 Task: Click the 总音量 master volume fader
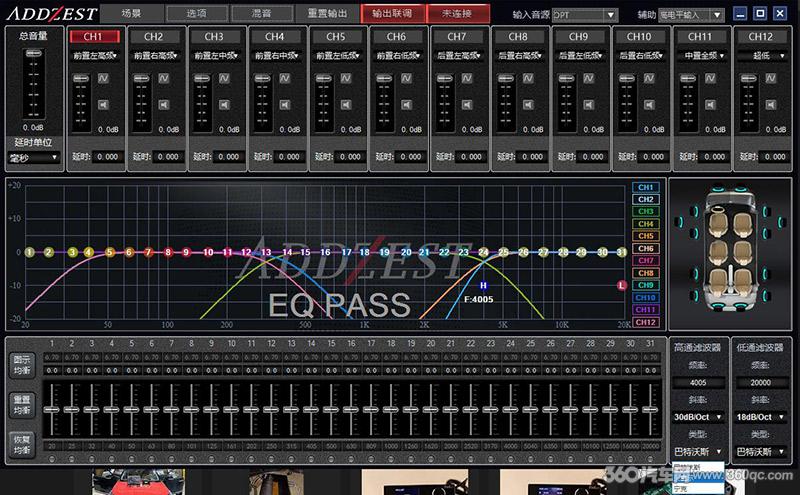(34, 54)
